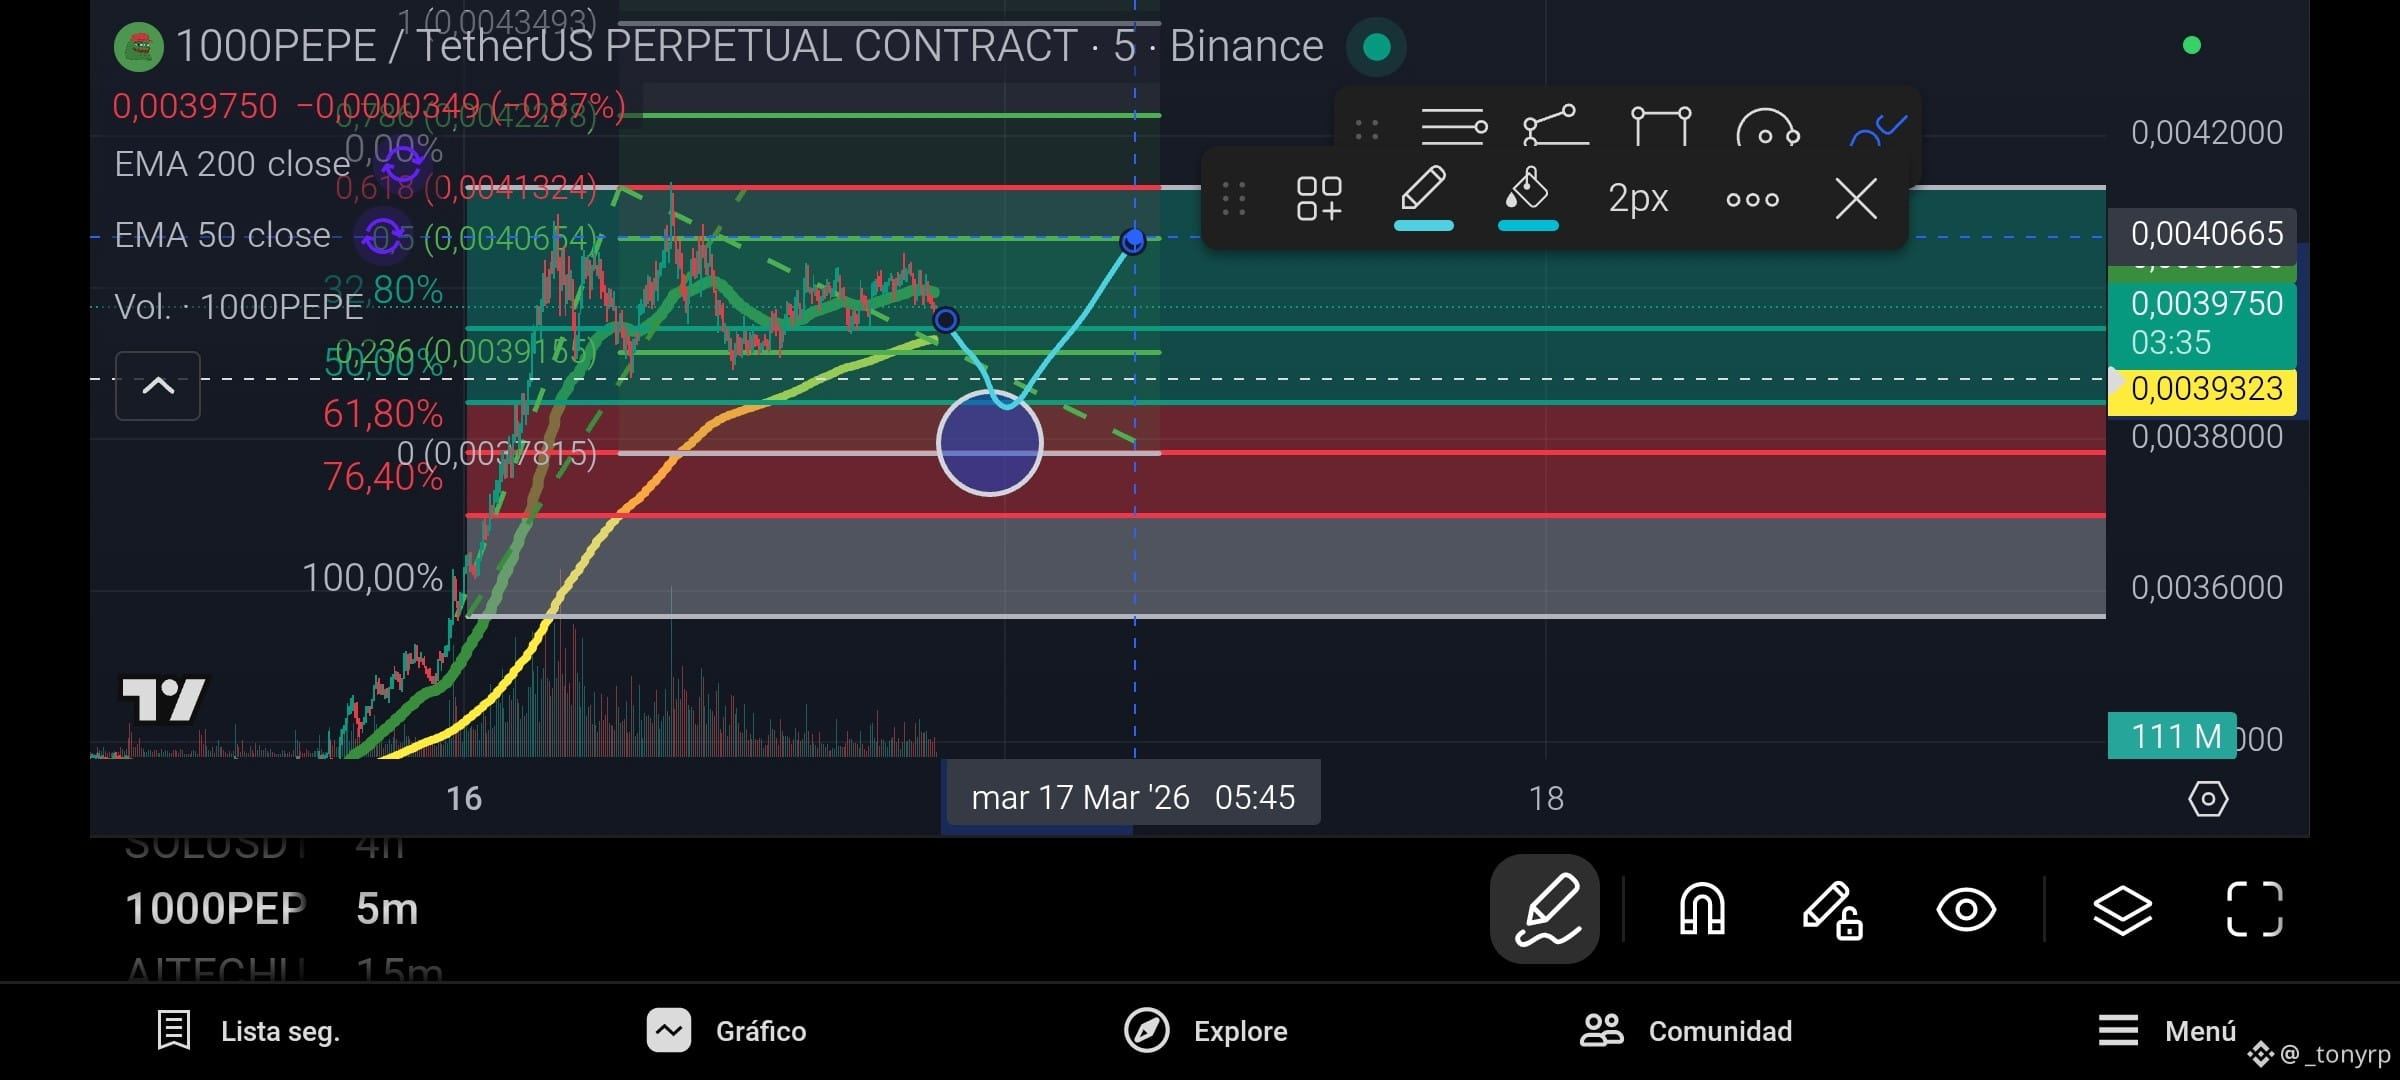Screen dimensions: 2400x1080
Task: Click the 0,0040665 crosshair price label
Action: point(2203,234)
